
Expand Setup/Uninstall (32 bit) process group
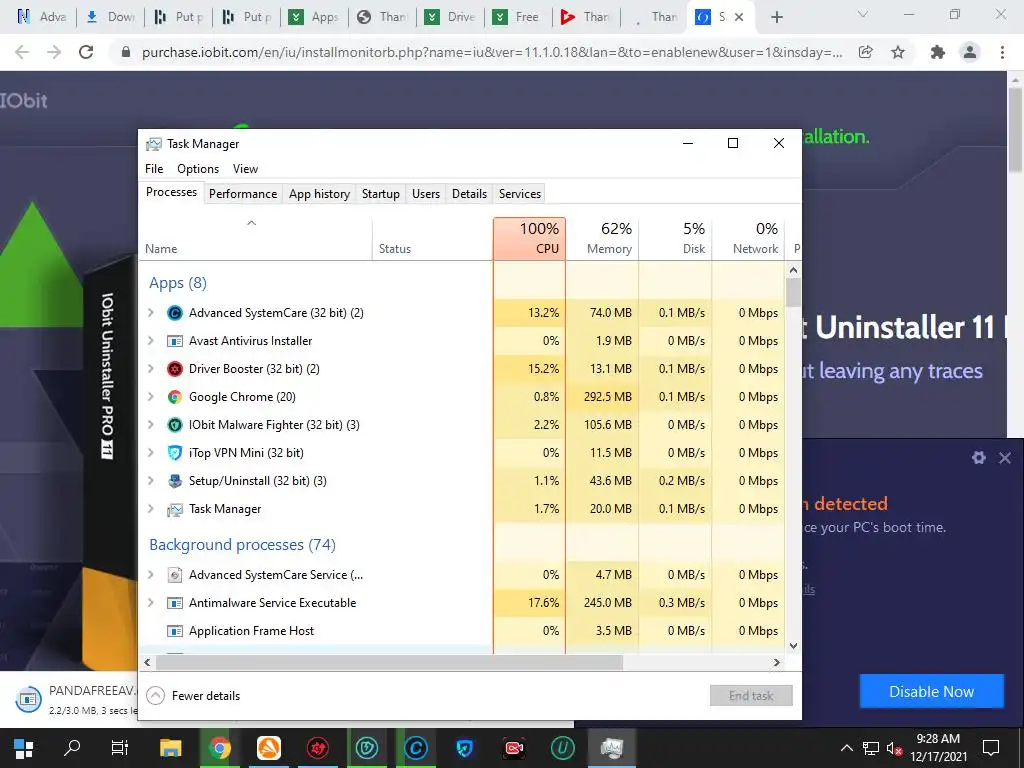[151, 481]
